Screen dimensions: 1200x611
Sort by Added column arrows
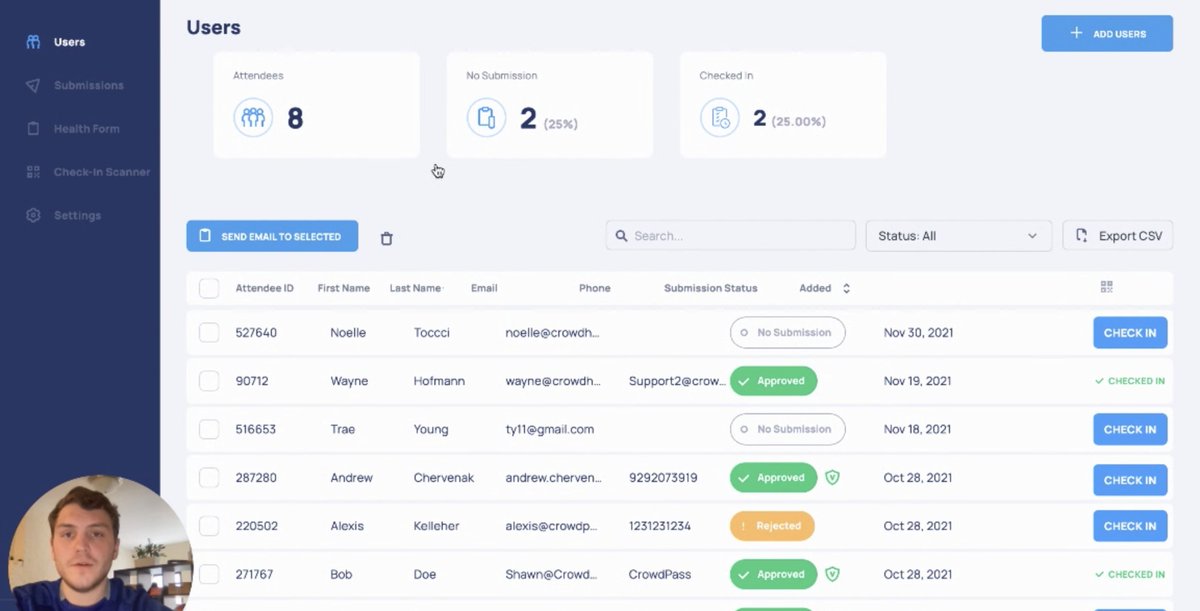click(846, 288)
